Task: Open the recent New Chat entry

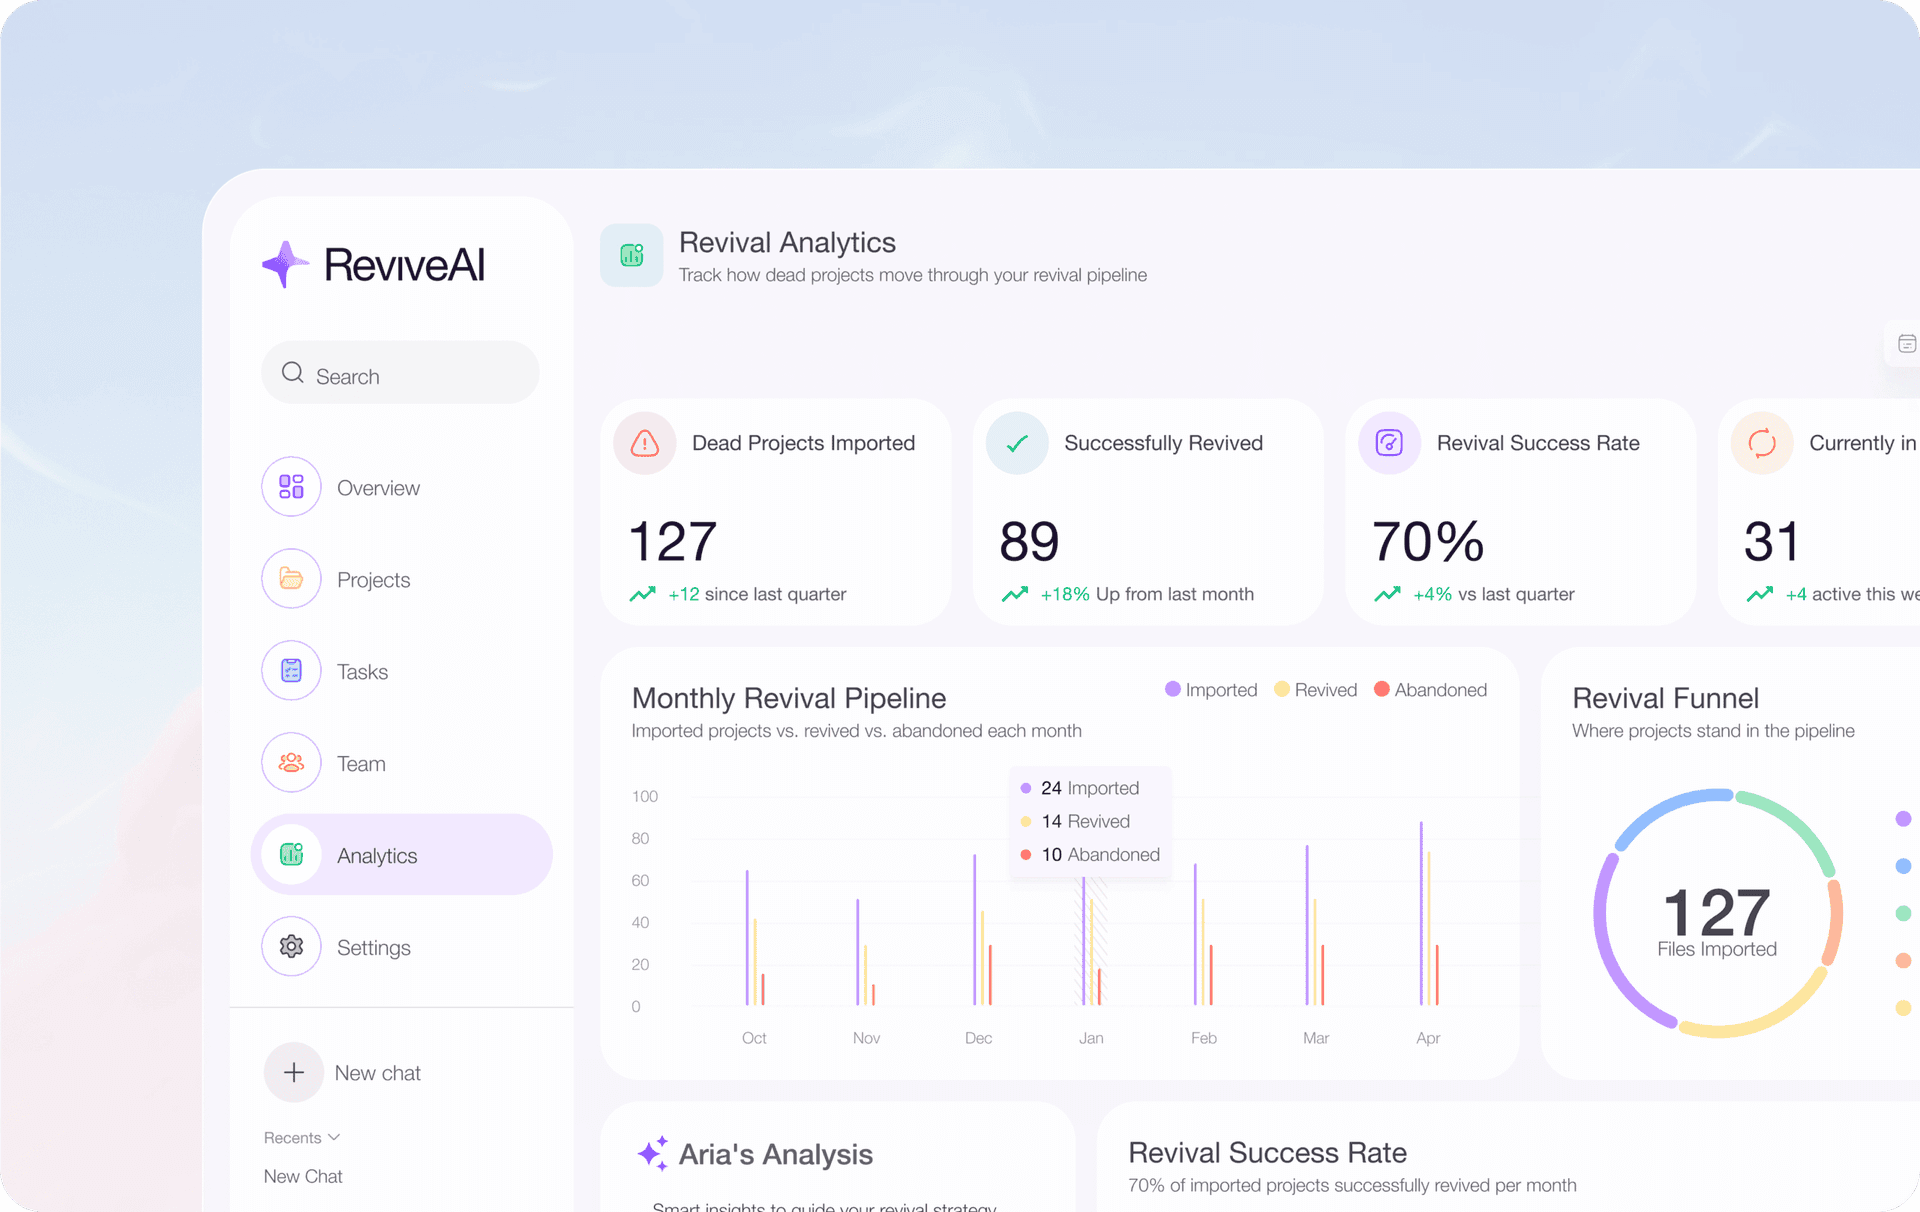Action: coord(303,1177)
